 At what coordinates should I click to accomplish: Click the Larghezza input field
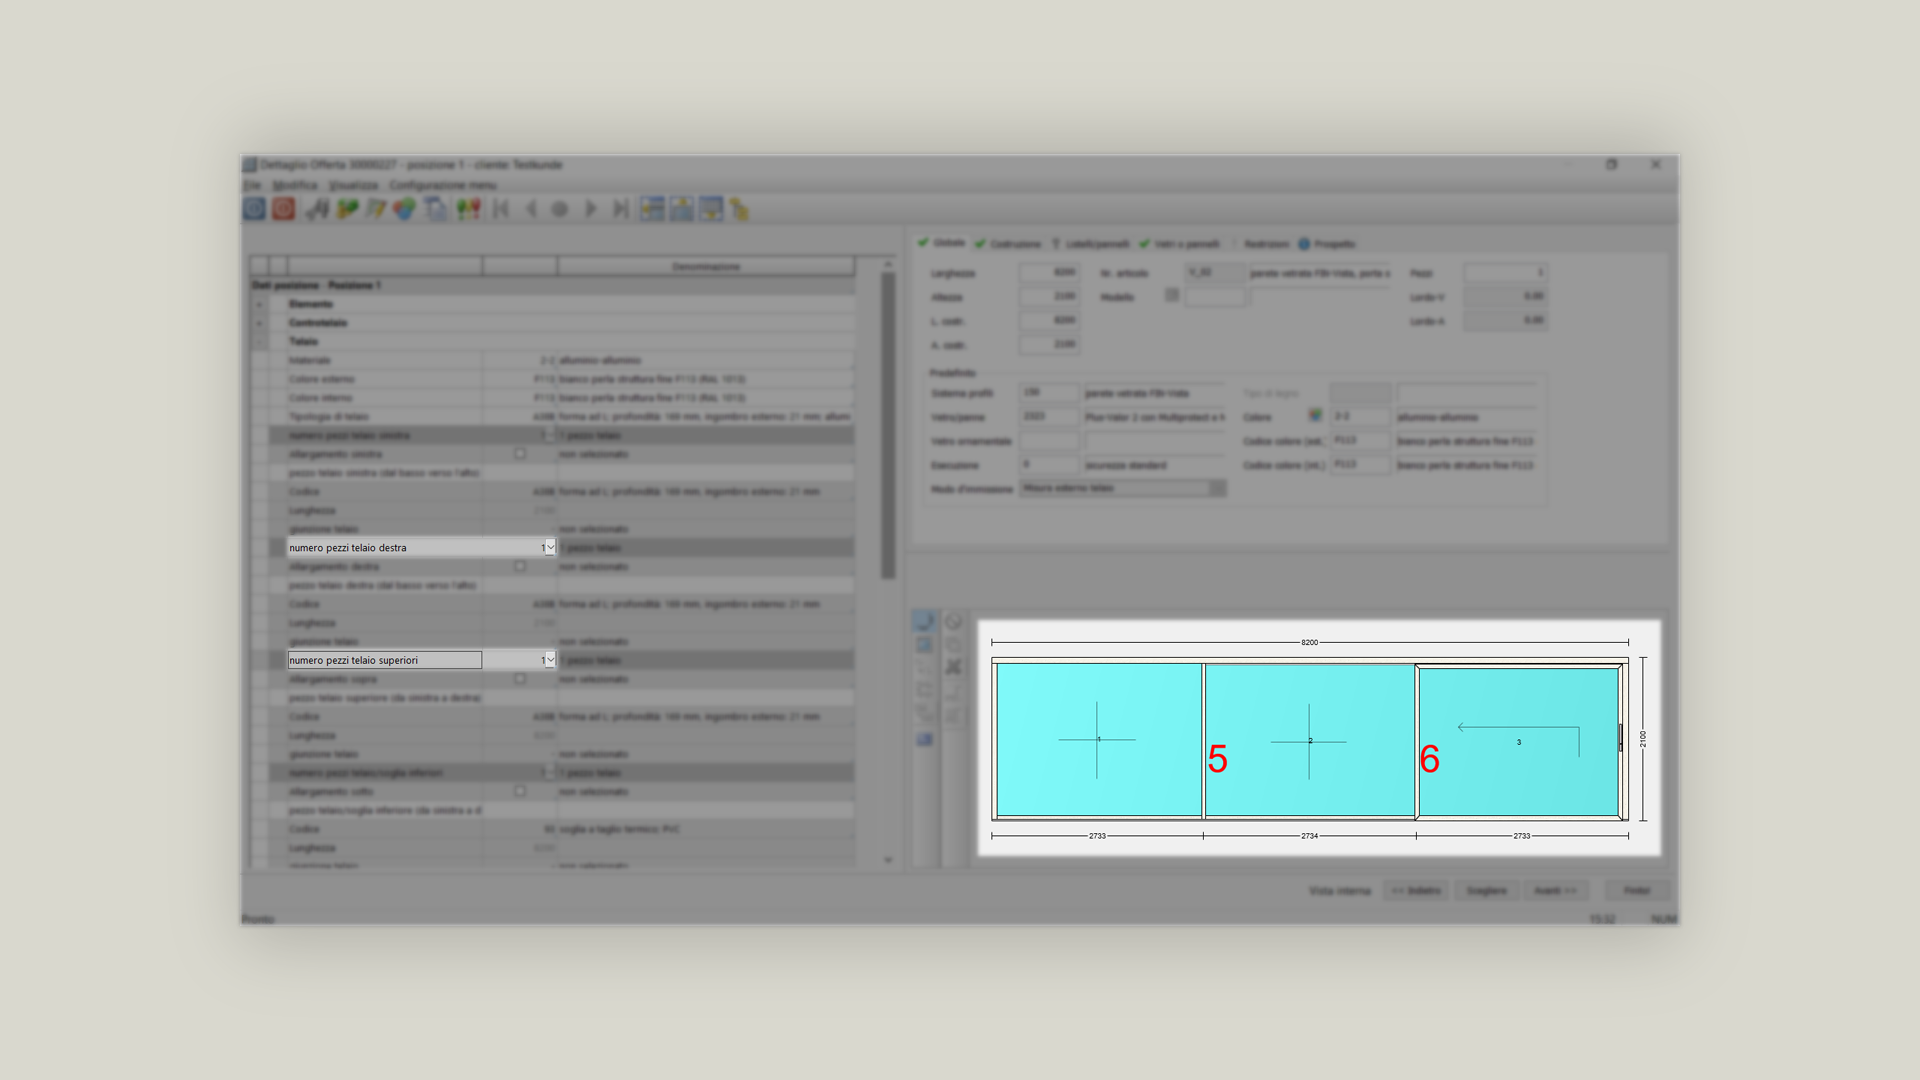[1049, 272]
